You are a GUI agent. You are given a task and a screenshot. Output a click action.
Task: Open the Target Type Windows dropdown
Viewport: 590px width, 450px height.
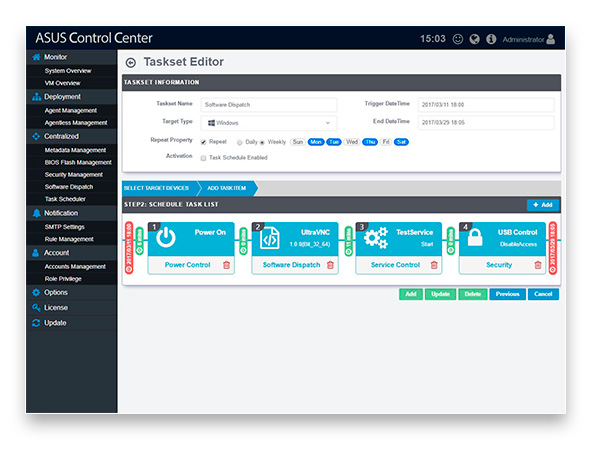[269, 123]
